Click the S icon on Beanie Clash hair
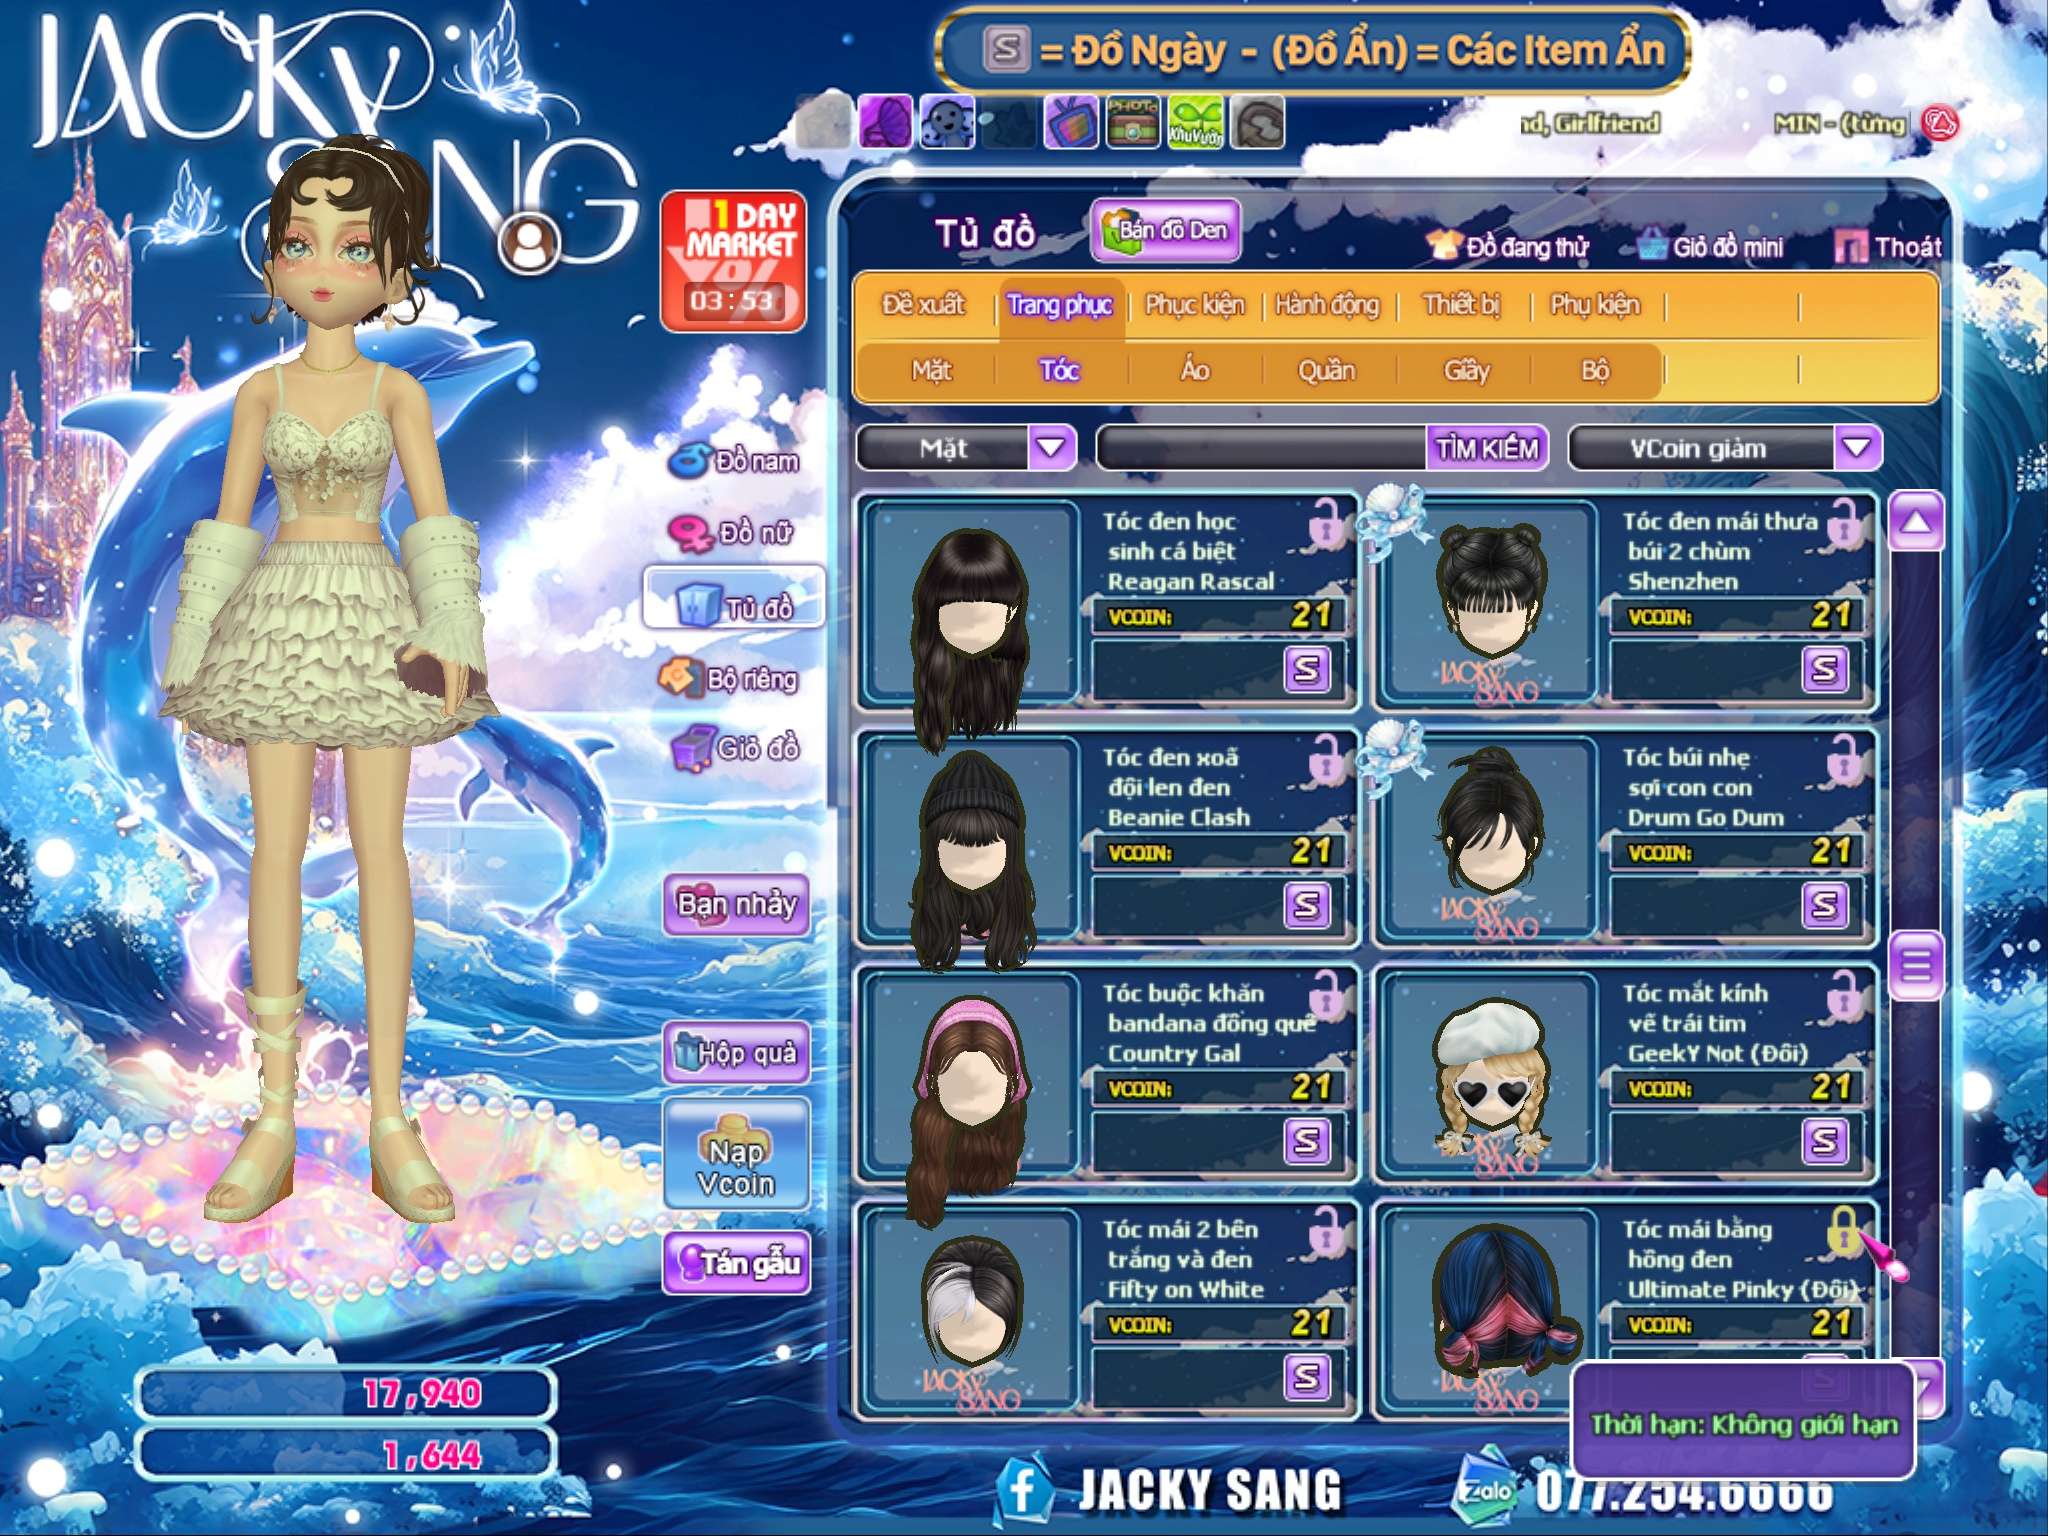Image resolution: width=2048 pixels, height=1536 pixels. tap(1307, 905)
